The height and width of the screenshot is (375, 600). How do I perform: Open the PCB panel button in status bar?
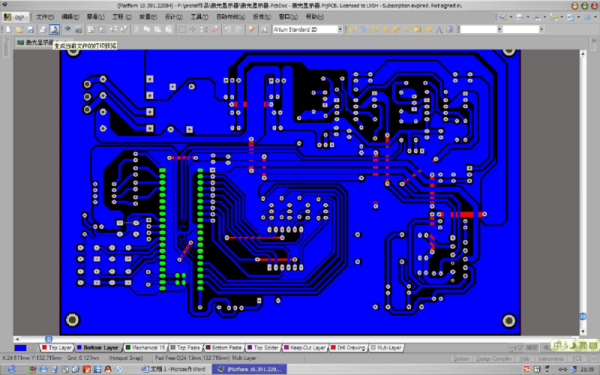tap(577, 359)
